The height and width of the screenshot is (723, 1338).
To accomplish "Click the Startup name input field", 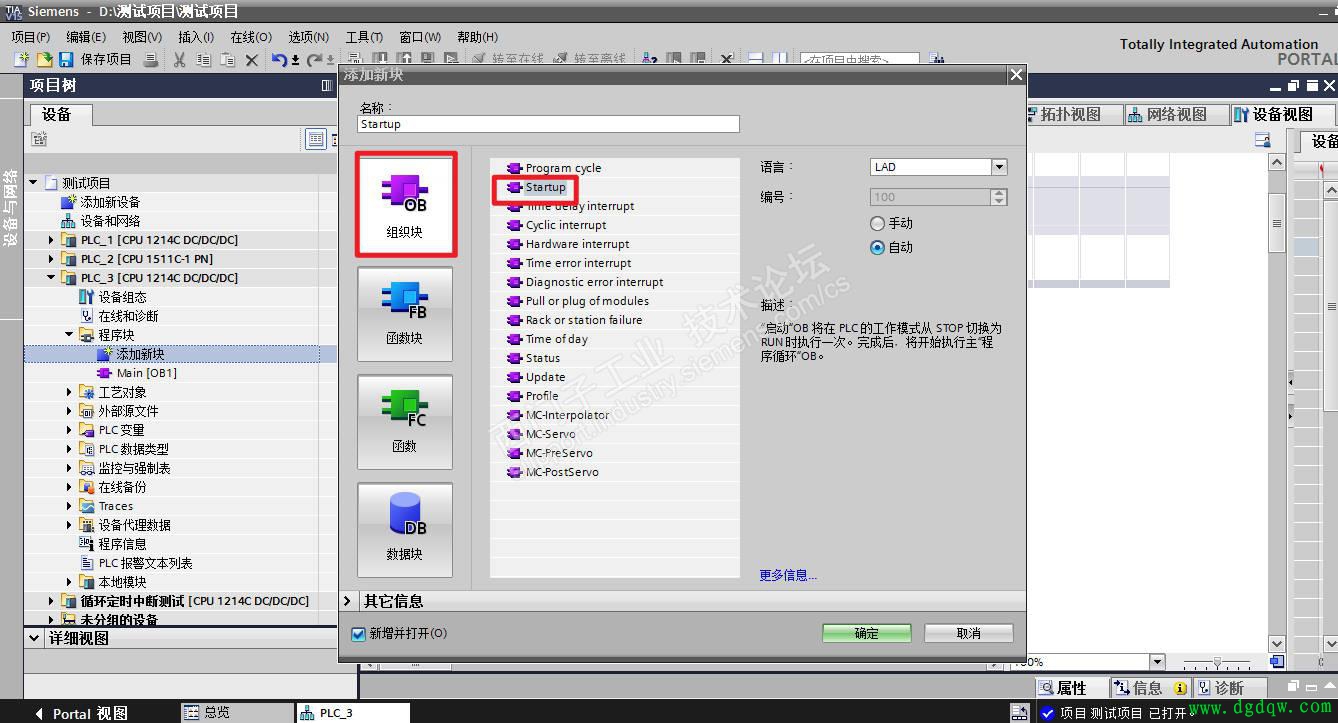I will coord(548,123).
